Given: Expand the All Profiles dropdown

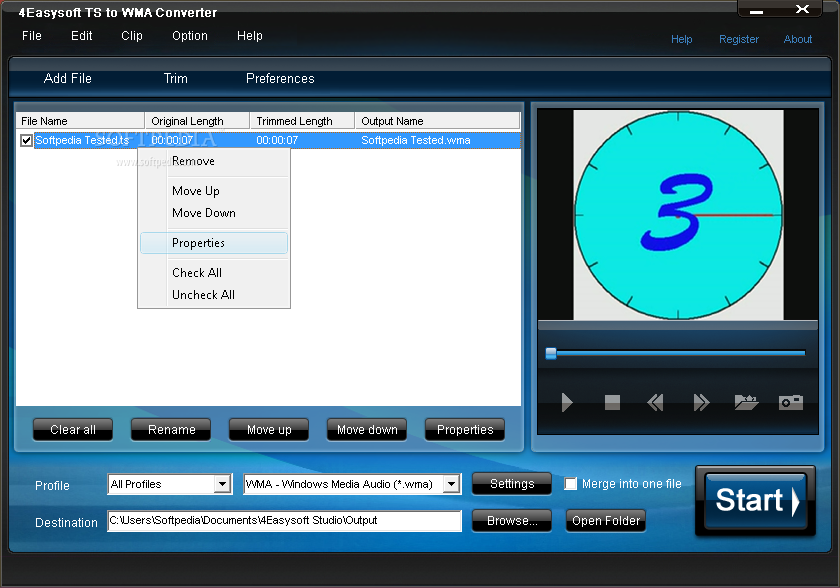Looking at the screenshot, I should (222, 484).
